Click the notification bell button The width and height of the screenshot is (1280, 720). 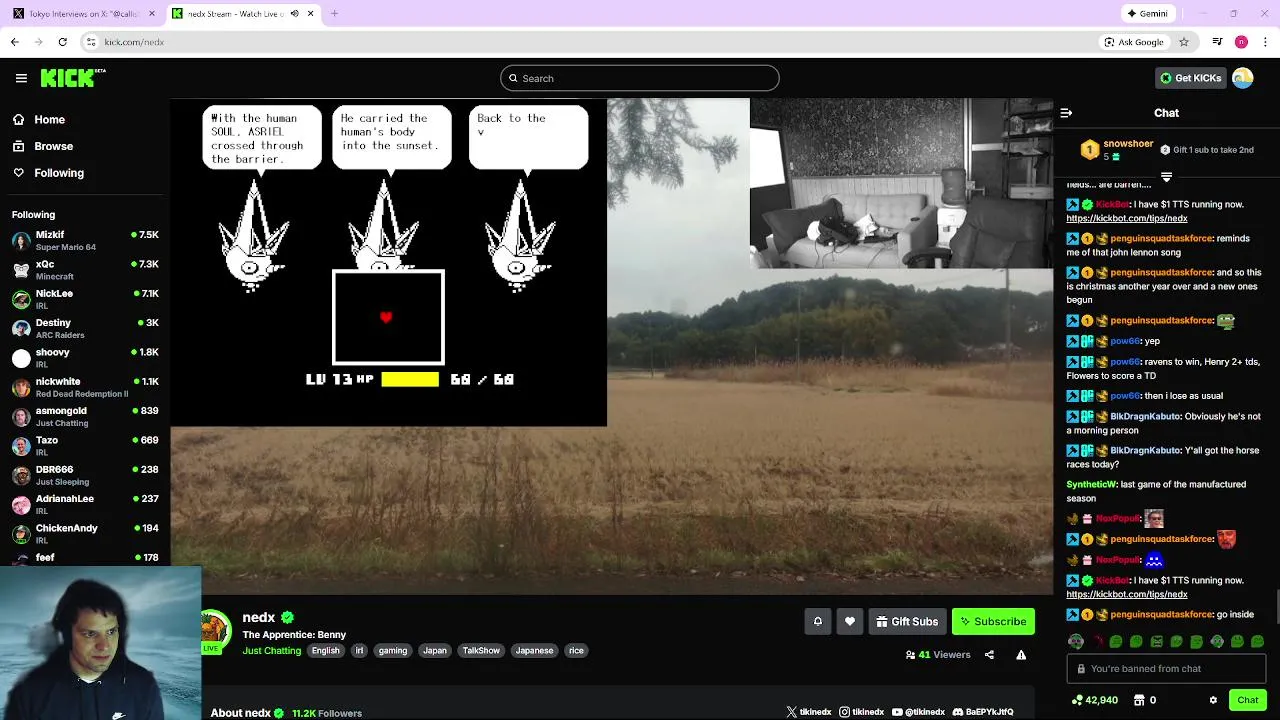tap(818, 621)
